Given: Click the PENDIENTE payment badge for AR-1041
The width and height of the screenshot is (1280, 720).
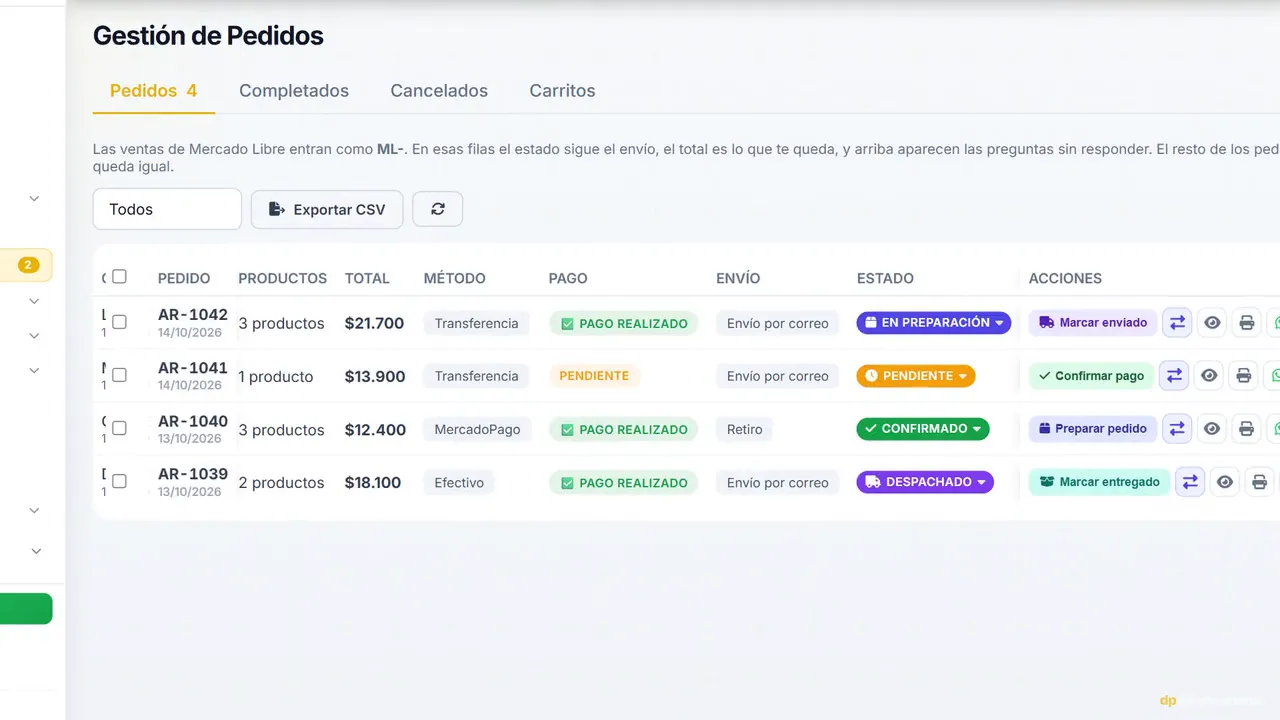Looking at the screenshot, I should (594, 376).
